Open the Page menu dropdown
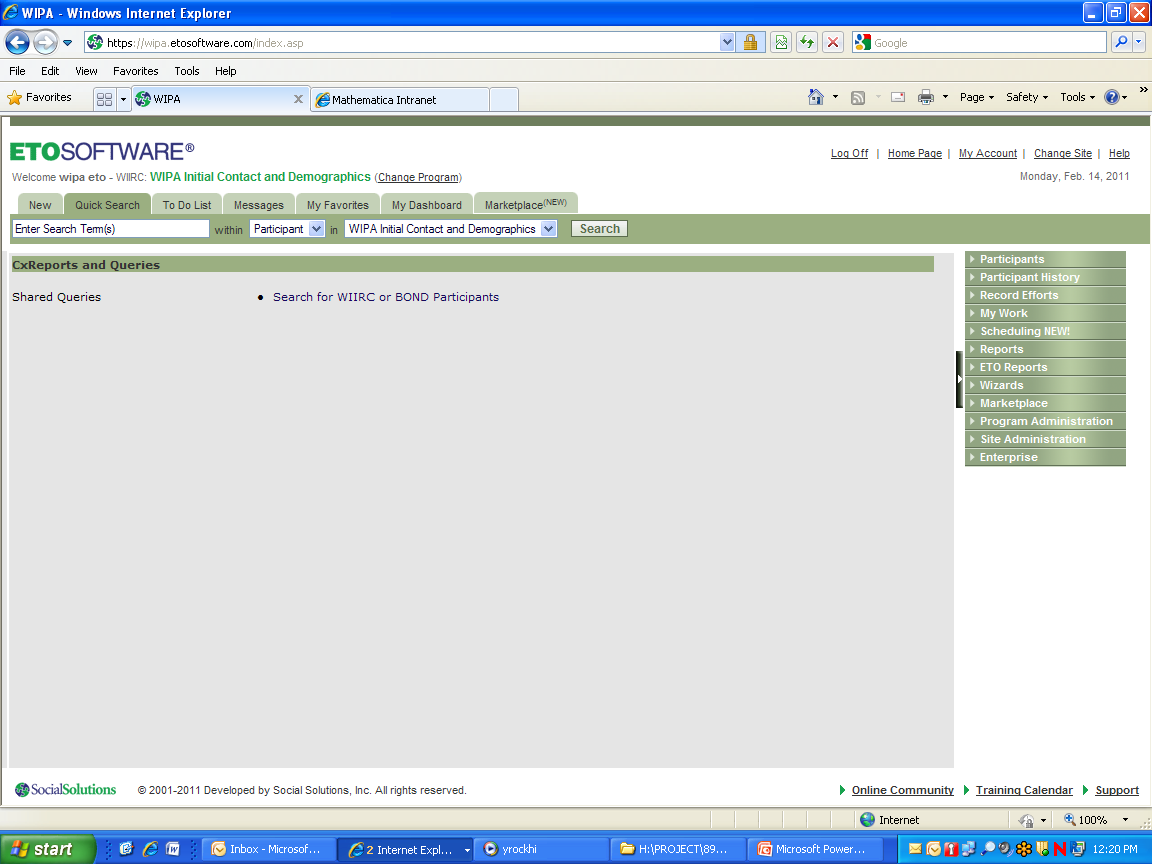Image resolution: width=1152 pixels, height=864 pixels. pyautogui.click(x=976, y=97)
